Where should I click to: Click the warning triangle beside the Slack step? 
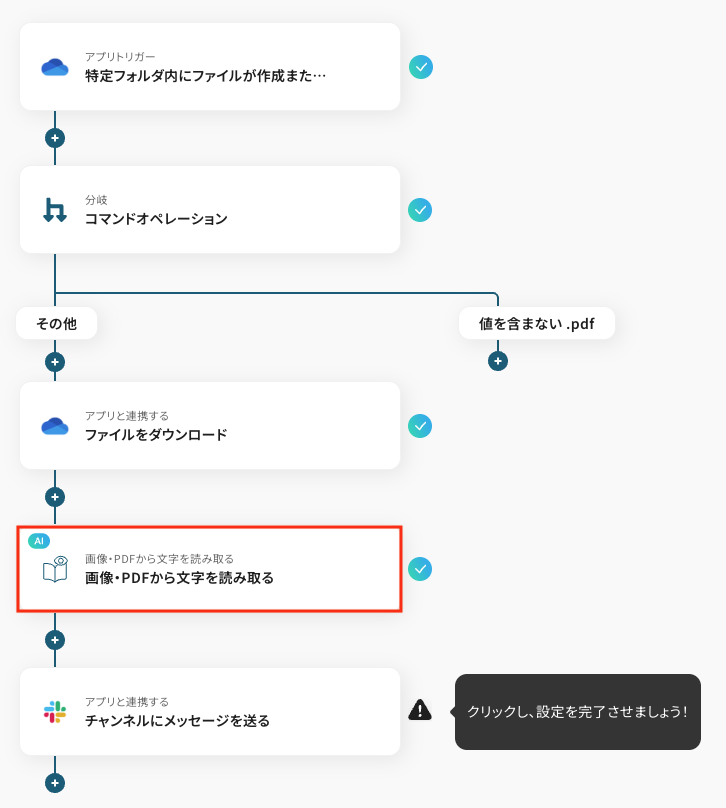pos(420,710)
